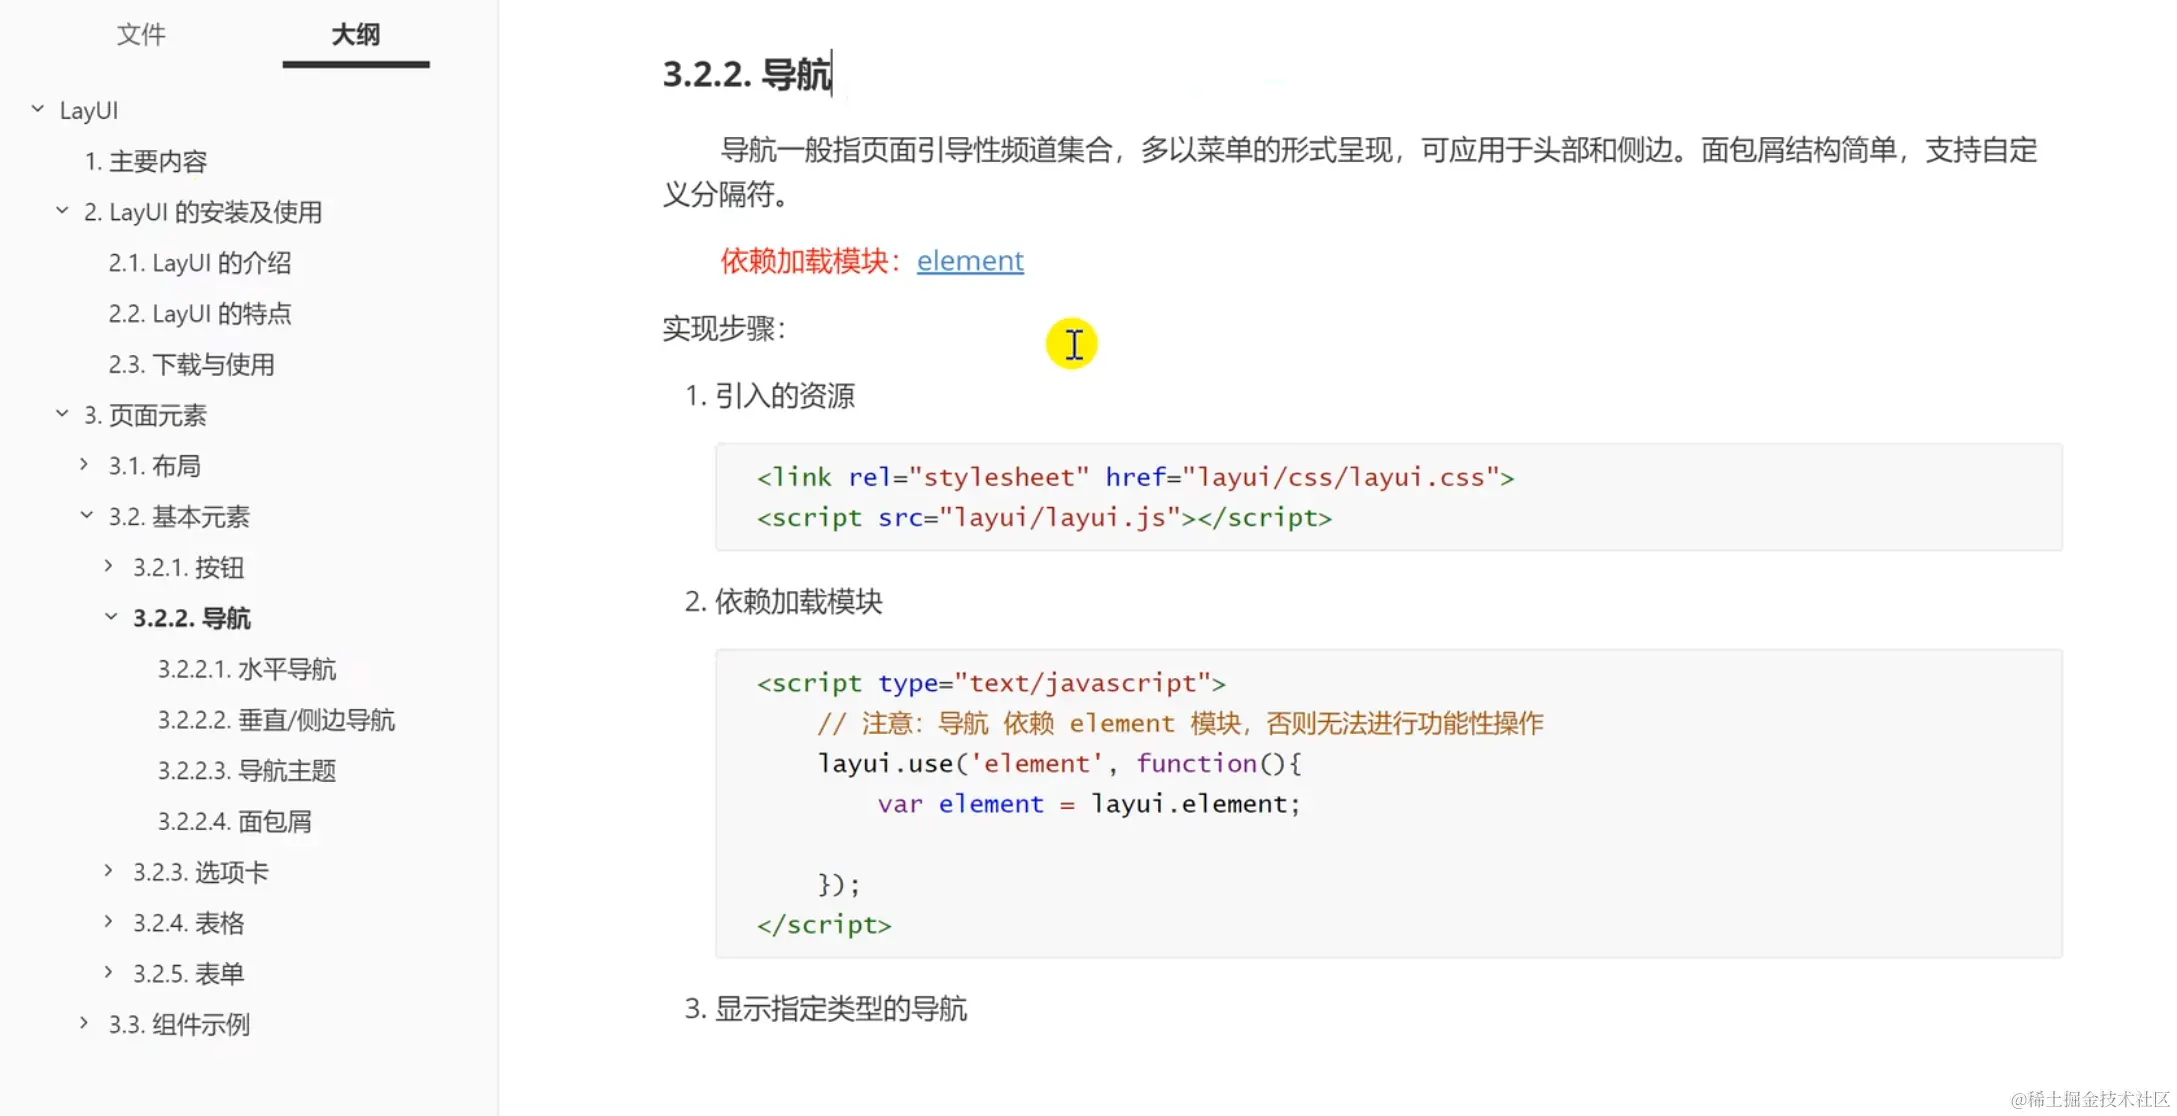Open 3.3. 组件示例 outline item
2177x1116 pixels.
coord(179,1025)
